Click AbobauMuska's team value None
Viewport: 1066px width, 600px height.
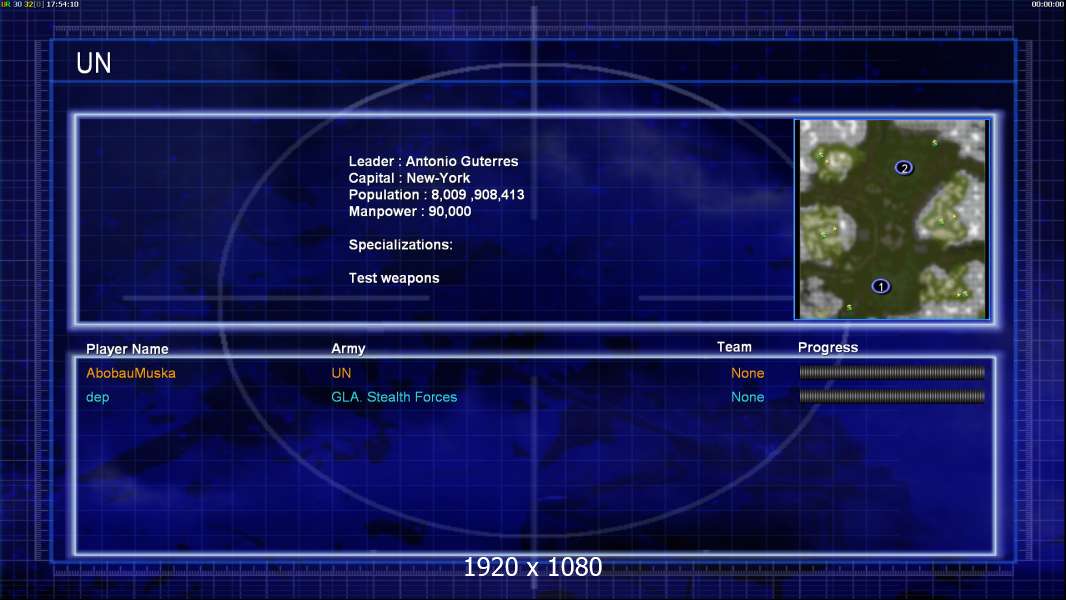click(747, 373)
